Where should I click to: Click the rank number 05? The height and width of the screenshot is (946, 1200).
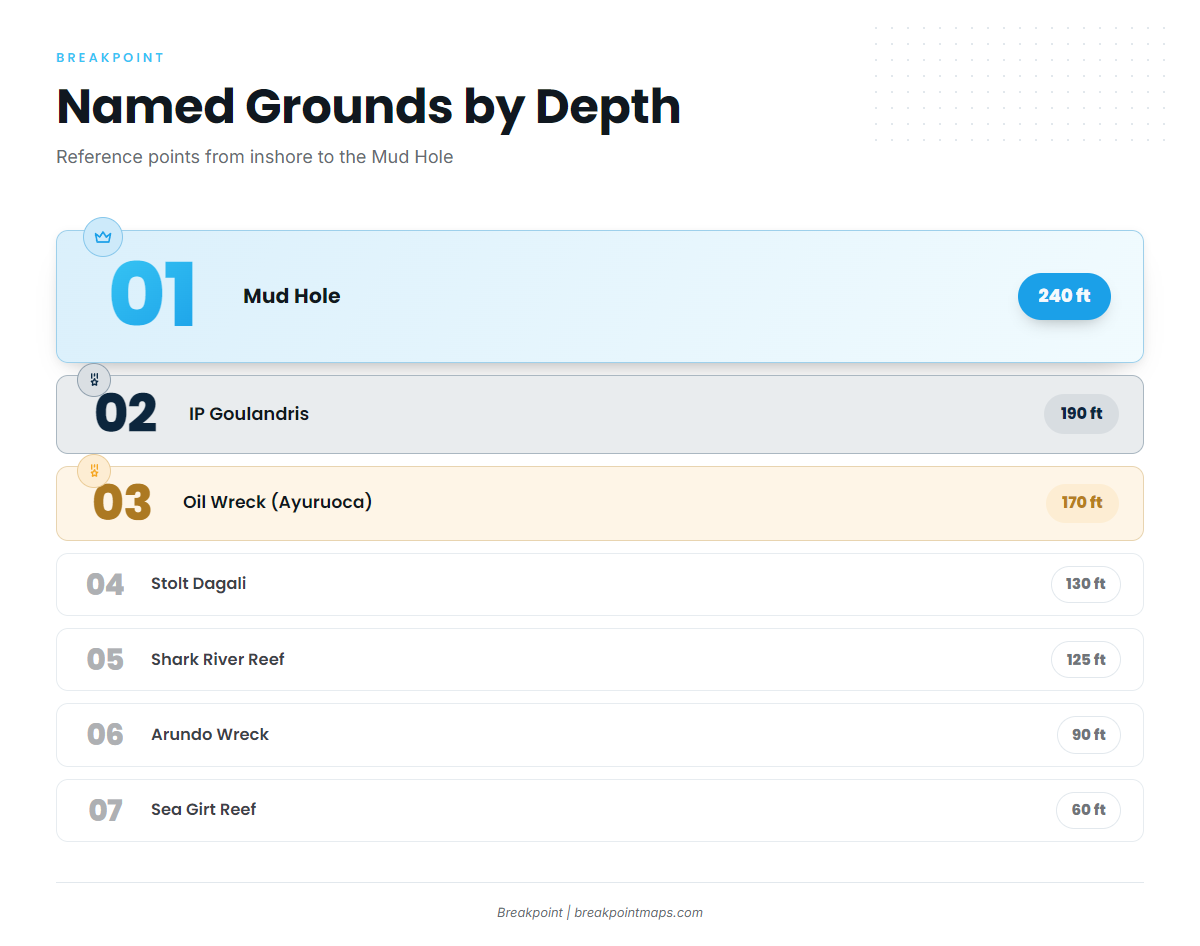105,660
